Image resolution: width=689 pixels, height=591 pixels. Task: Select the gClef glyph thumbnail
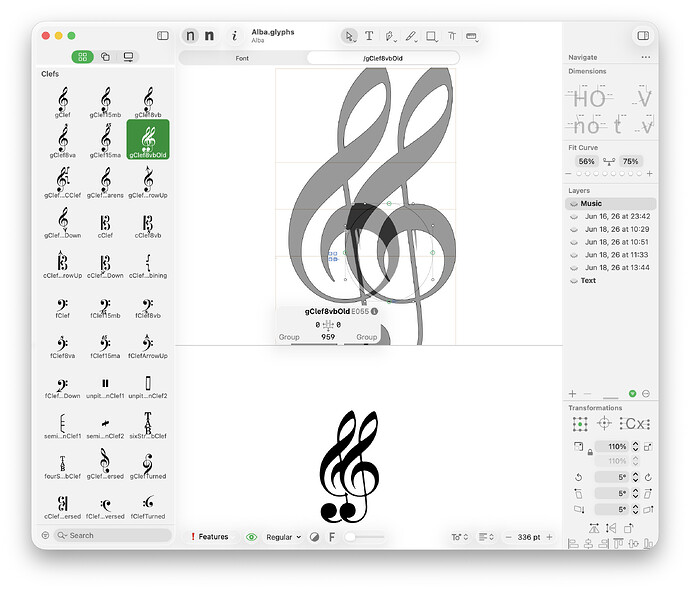(62, 102)
